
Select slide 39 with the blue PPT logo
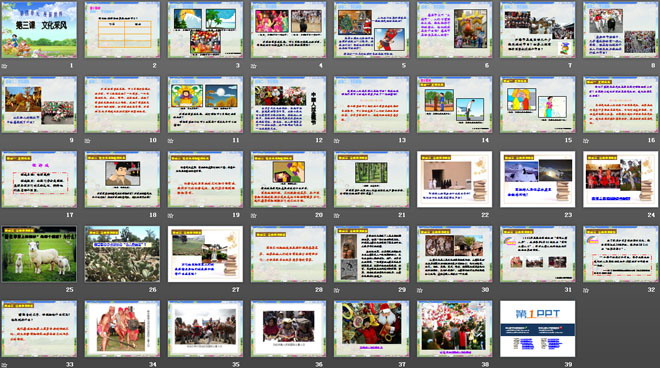tap(538, 329)
